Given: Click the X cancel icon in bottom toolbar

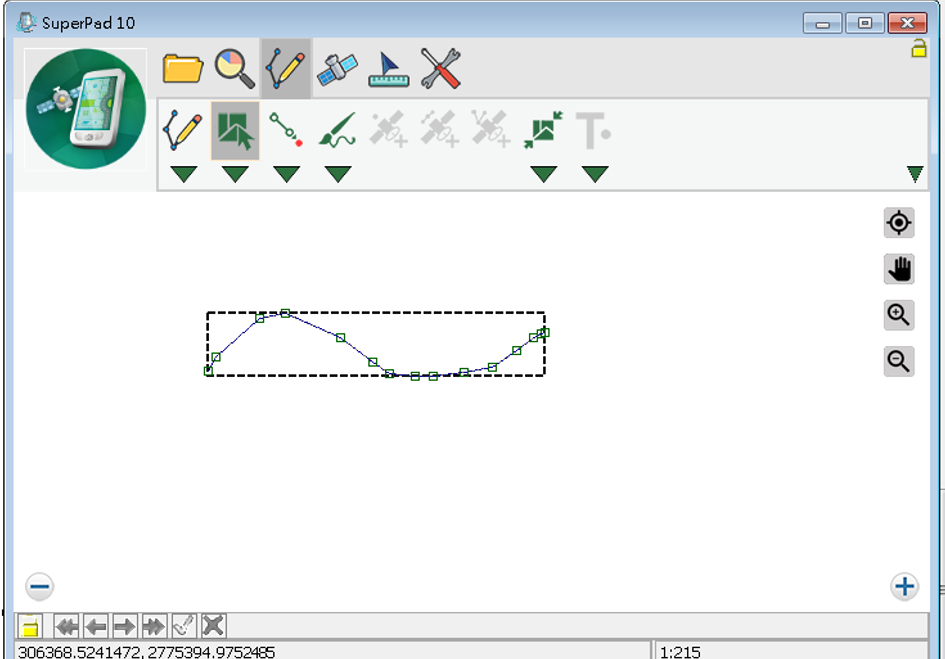Looking at the screenshot, I should pos(213,626).
